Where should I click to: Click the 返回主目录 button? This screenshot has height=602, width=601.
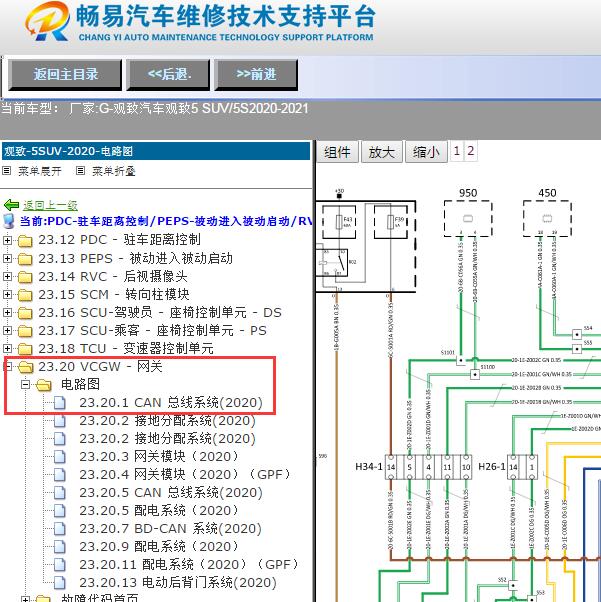pyautogui.click(x=65, y=74)
